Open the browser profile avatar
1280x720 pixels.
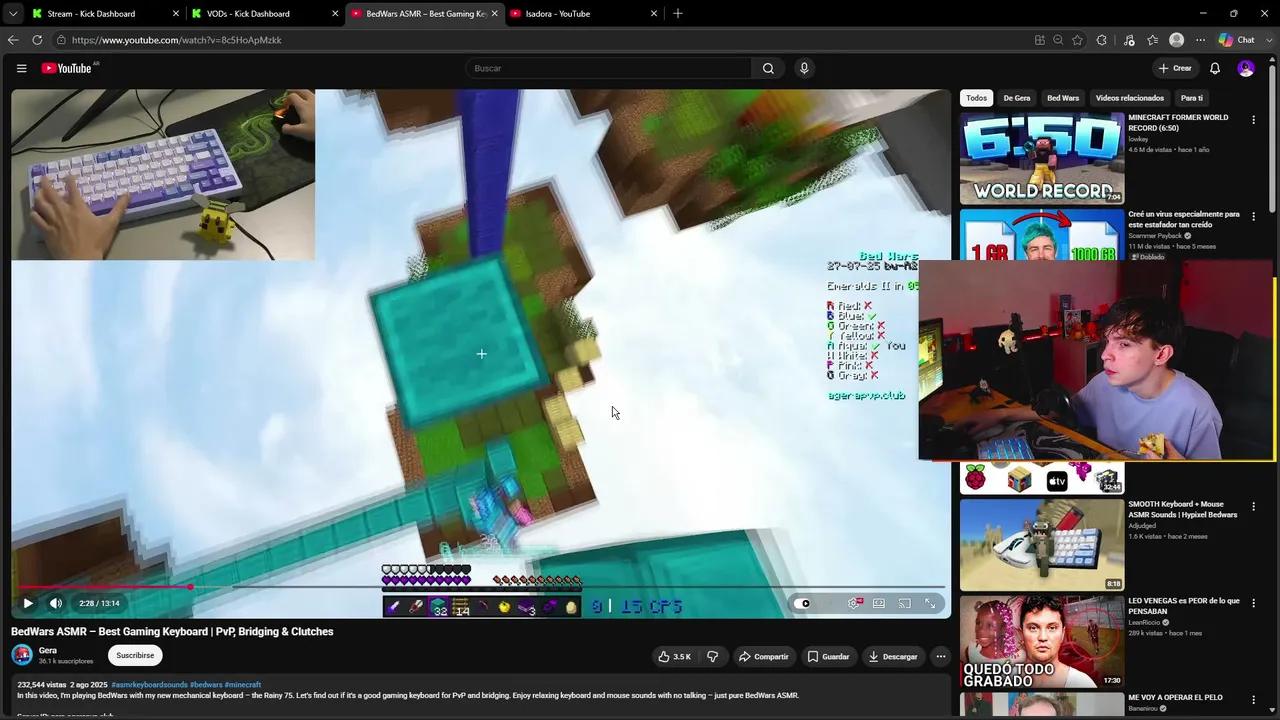point(1177,40)
